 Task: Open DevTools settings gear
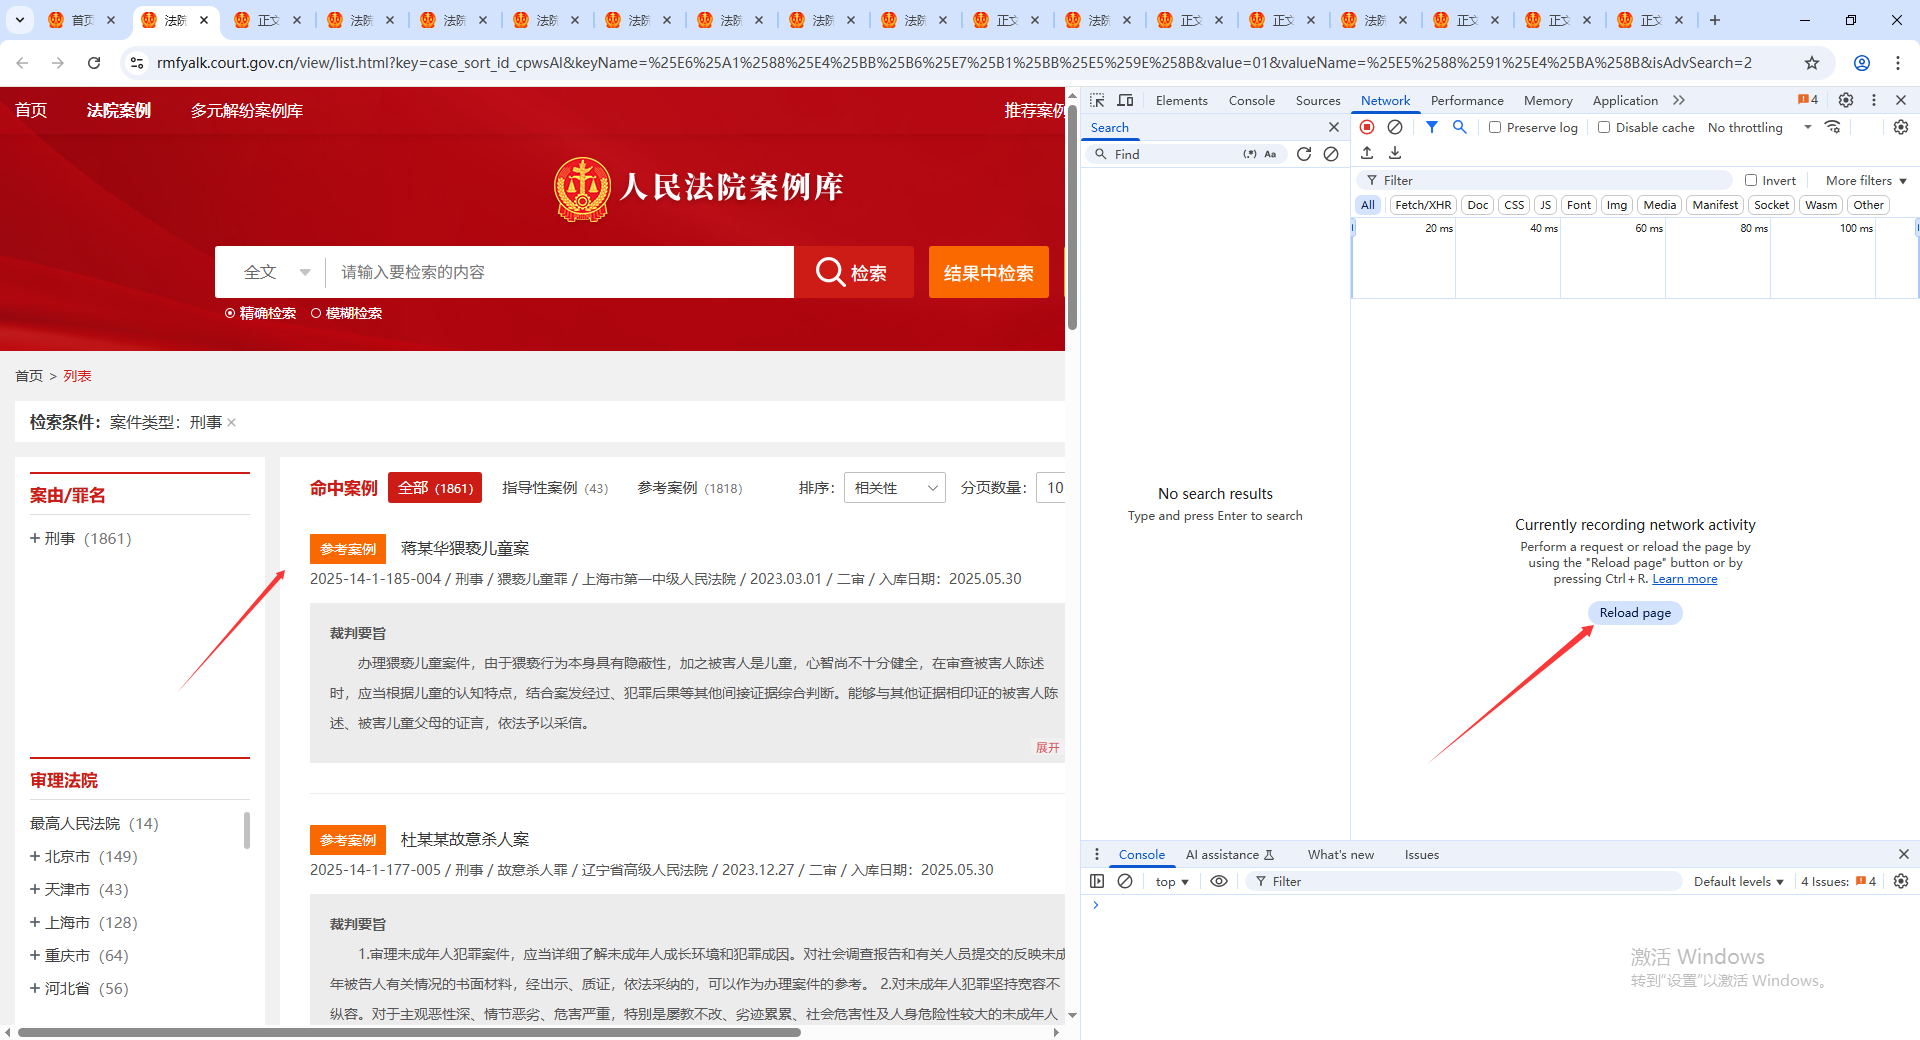(x=1846, y=100)
